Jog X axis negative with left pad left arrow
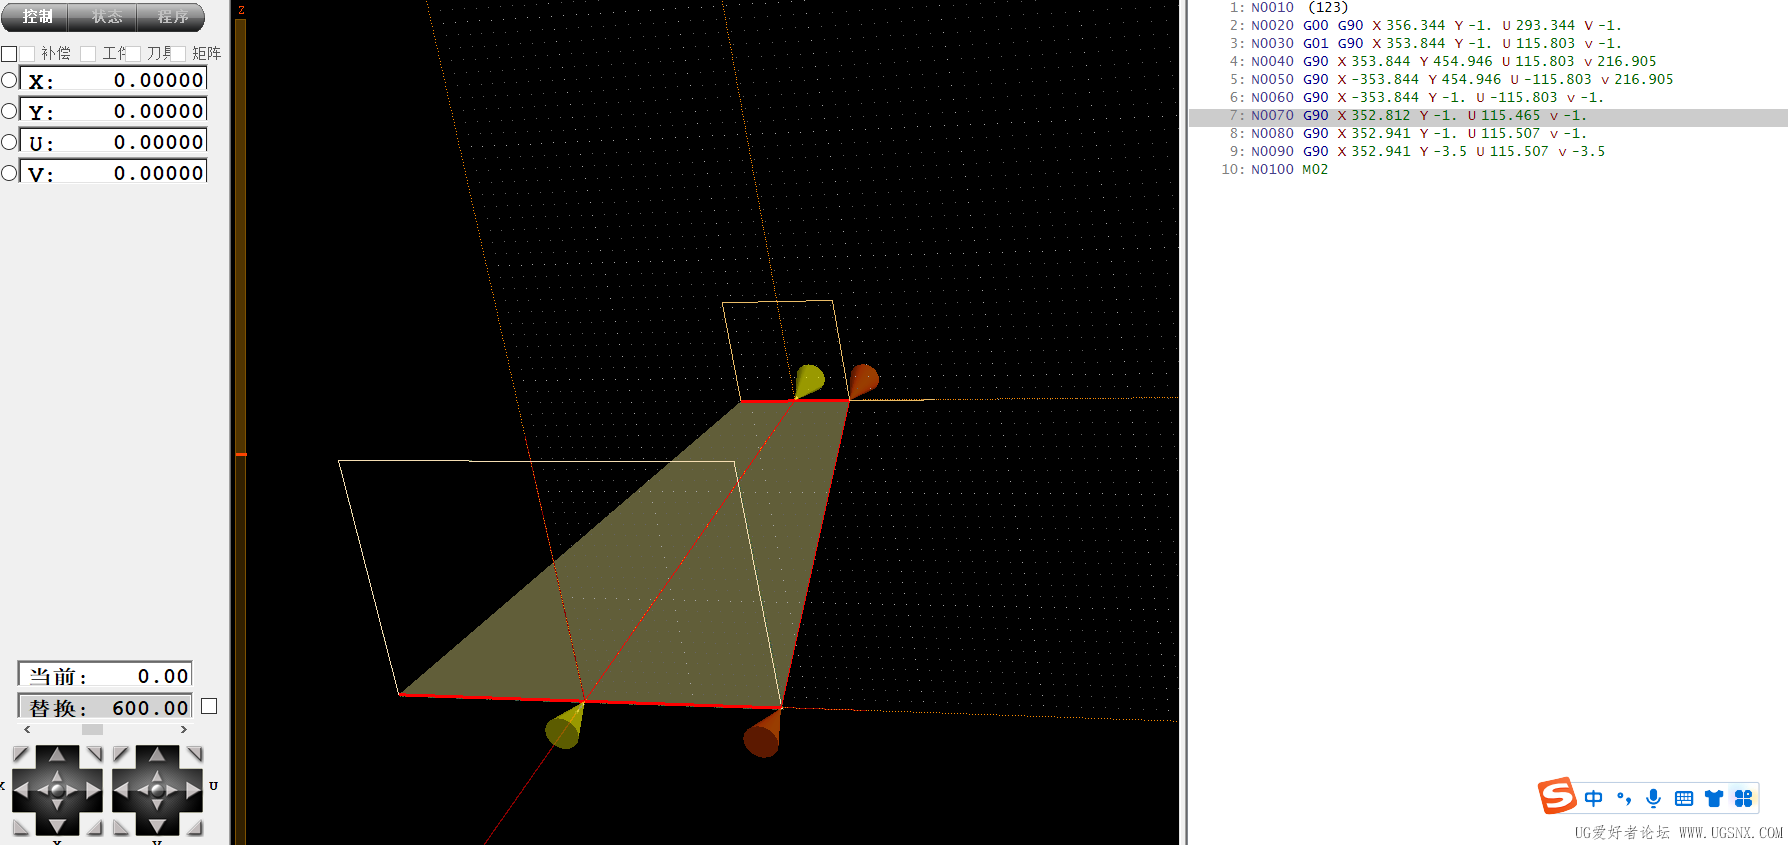 click(21, 790)
